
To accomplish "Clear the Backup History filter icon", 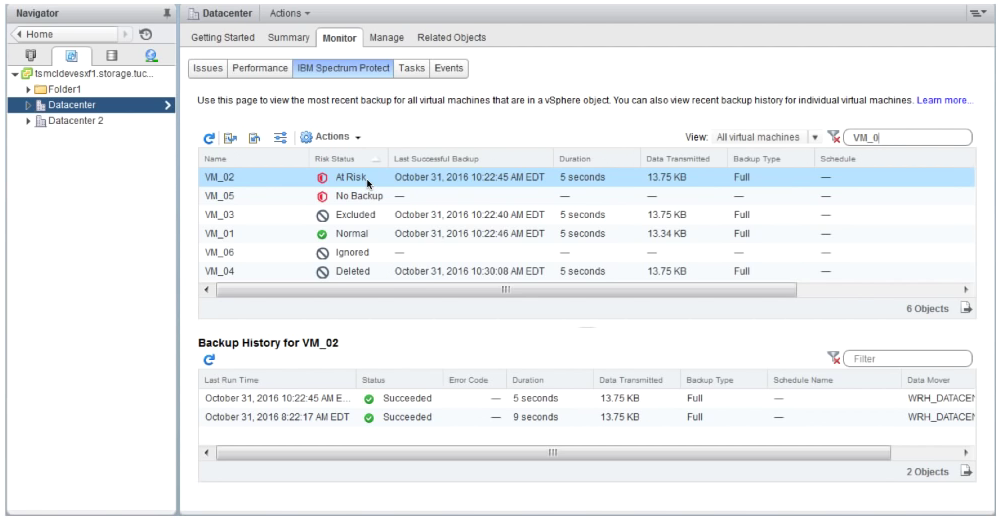I will click(833, 358).
